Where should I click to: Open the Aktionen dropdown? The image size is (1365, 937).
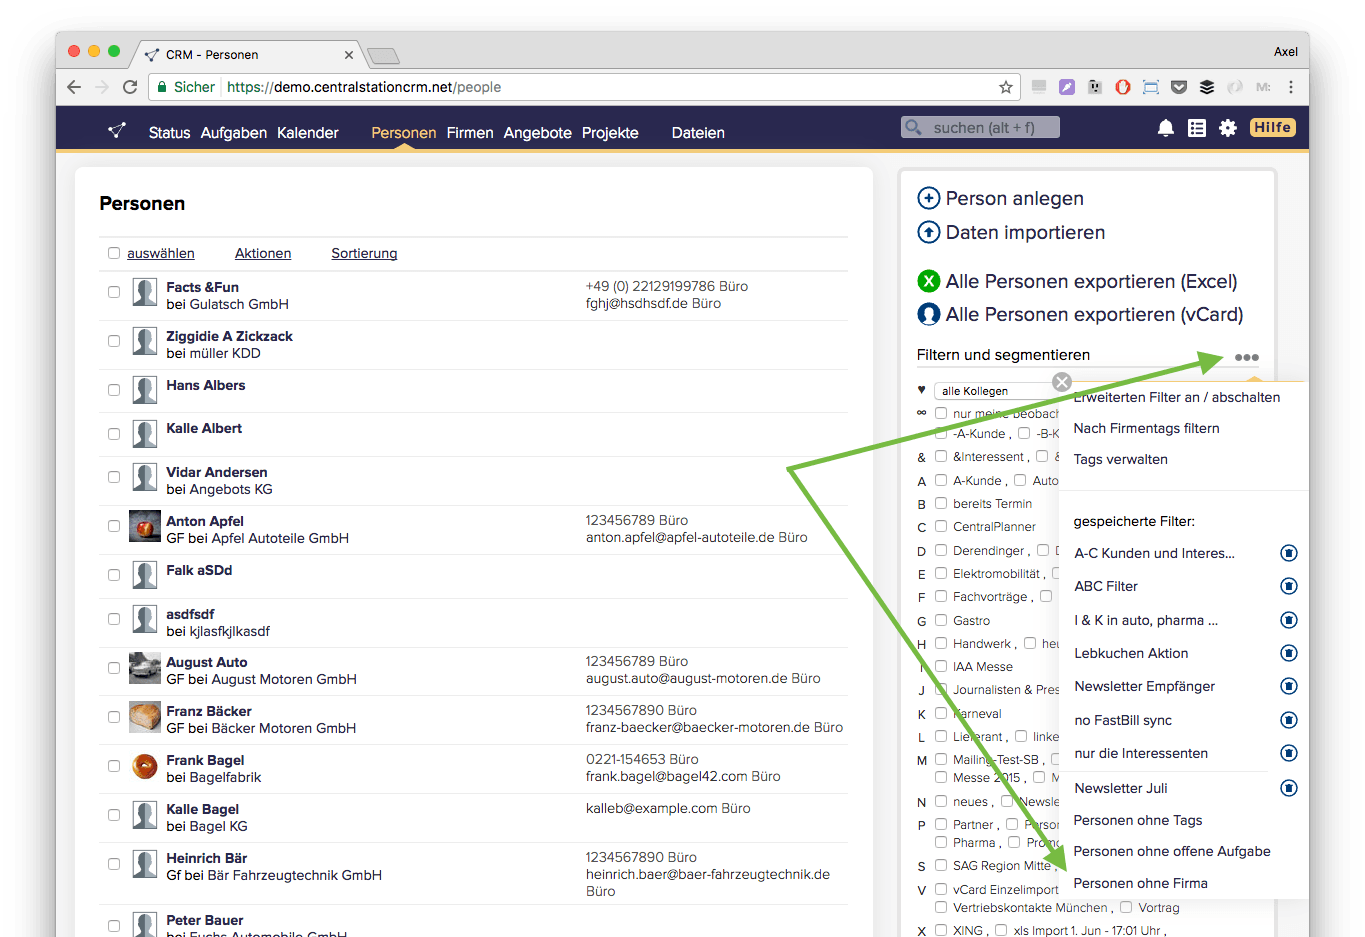pyautogui.click(x=263, y=254)
